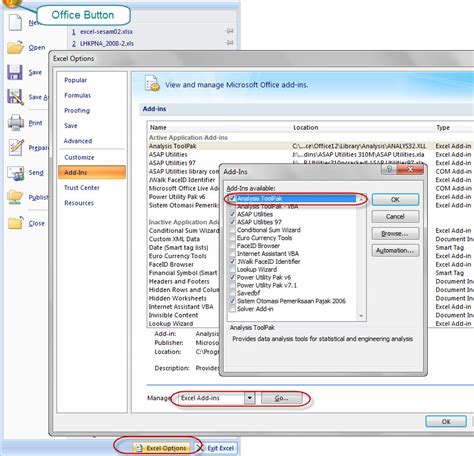Select Analysis ToolPak row in add-ins table
This screenshot has height=456, width=474.
point(311,146)
